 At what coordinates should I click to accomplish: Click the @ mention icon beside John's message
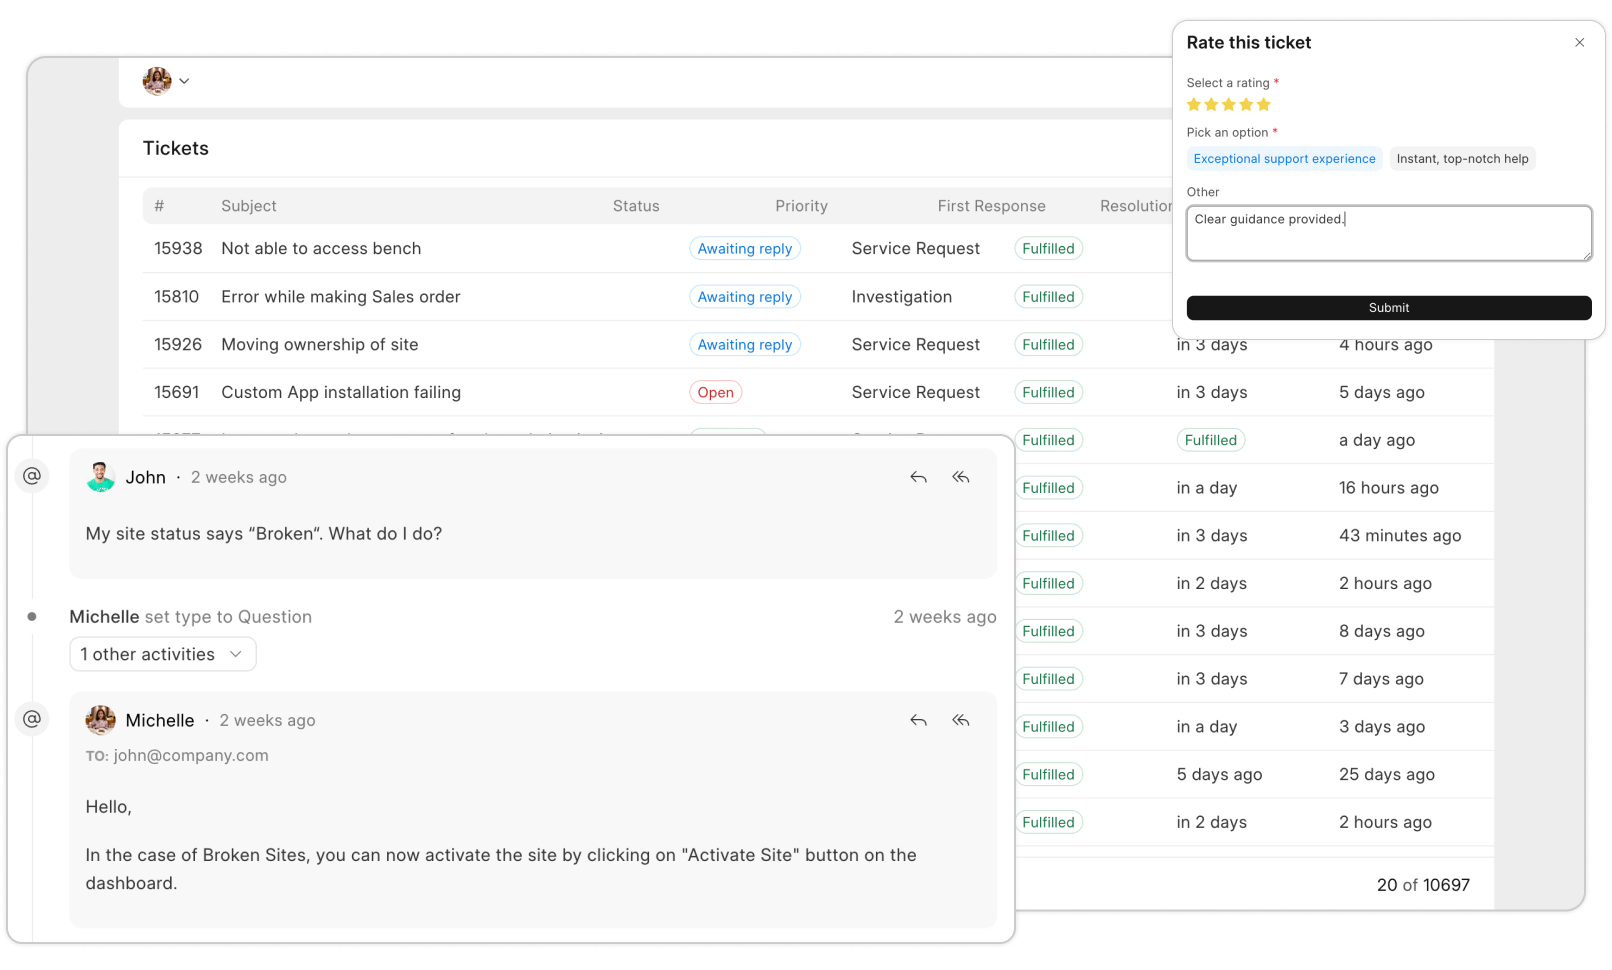click(x=32, y=475)
